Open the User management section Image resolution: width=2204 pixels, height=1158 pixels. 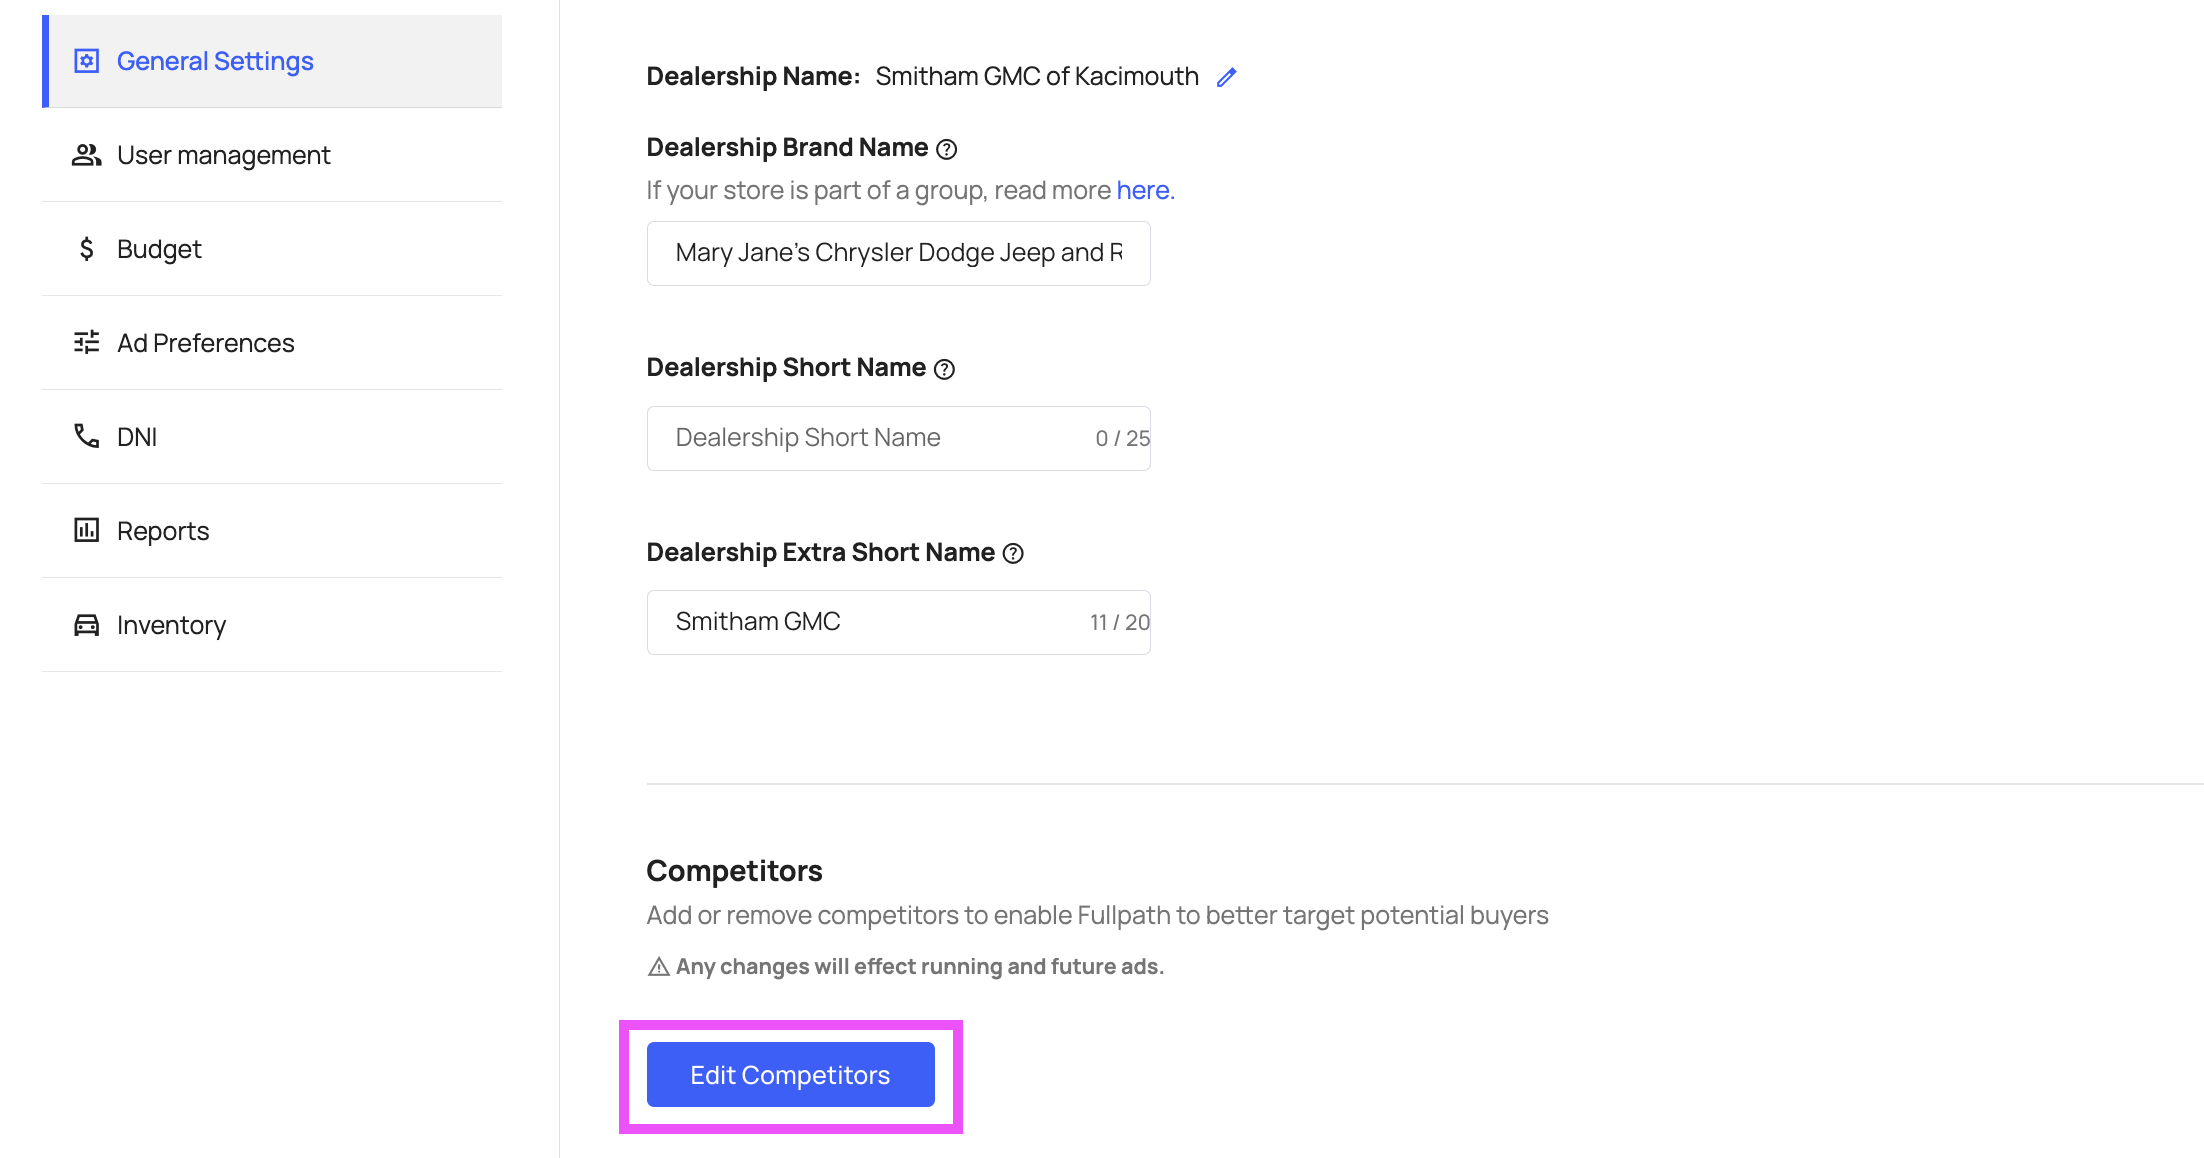coord(223,155)
